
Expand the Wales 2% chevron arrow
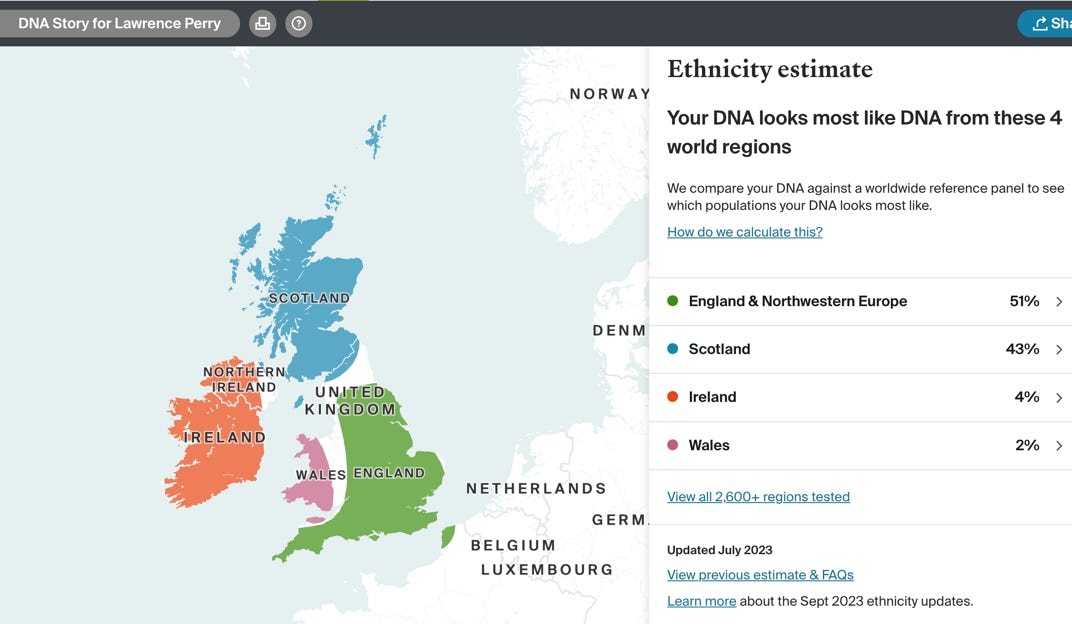click(1058, 445)
